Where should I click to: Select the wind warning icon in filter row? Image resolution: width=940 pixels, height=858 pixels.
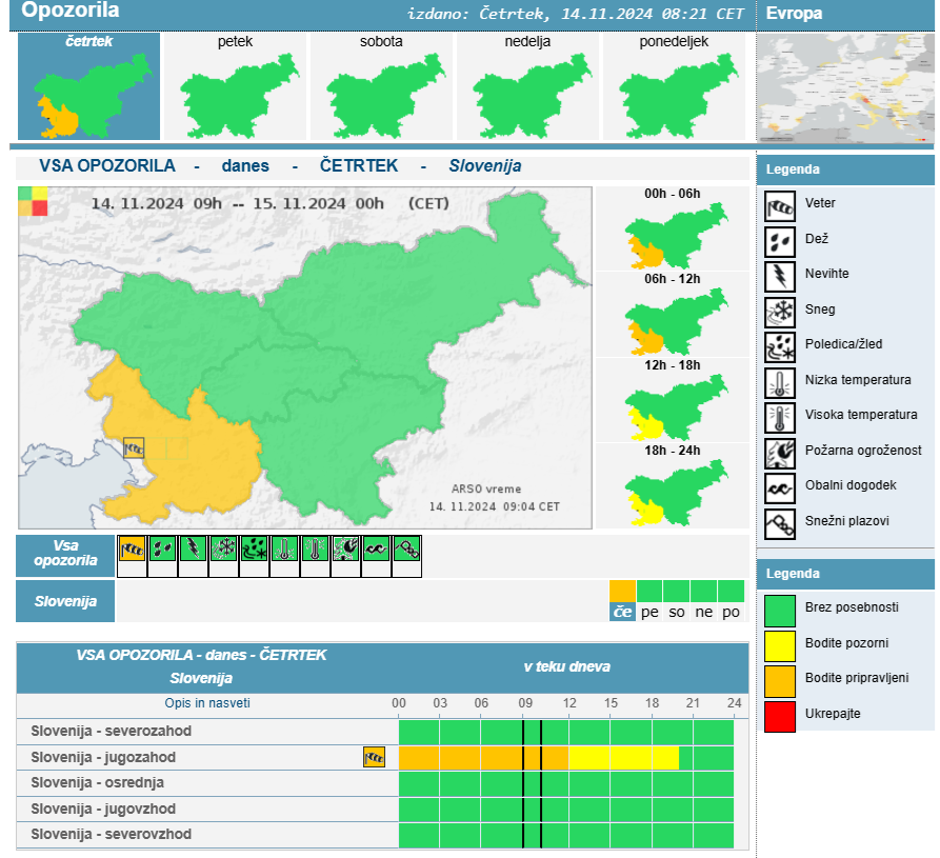coord(132,549)
